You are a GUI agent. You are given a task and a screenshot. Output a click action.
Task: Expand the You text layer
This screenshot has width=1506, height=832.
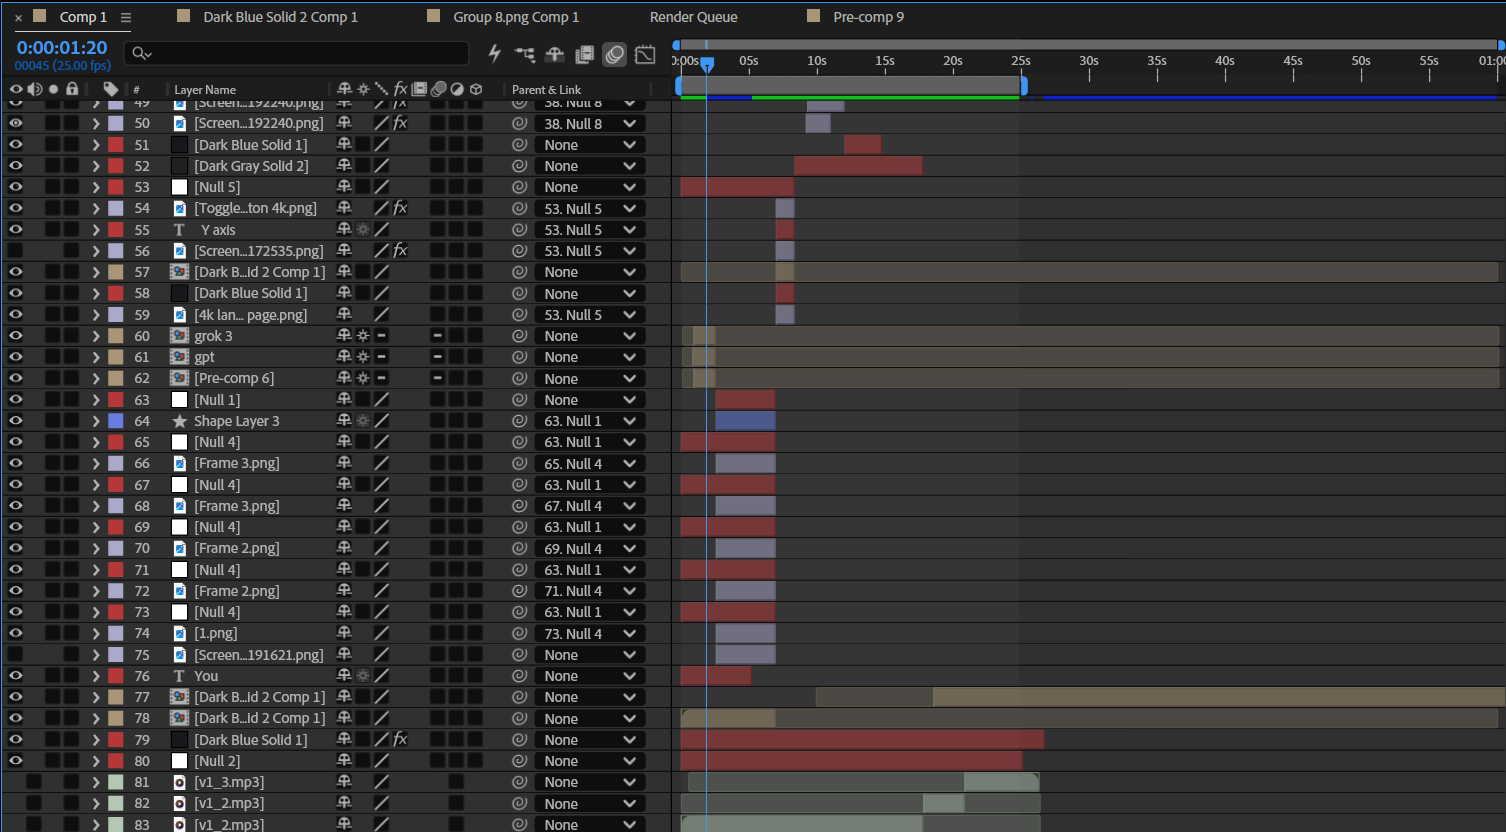pos(96,676)
